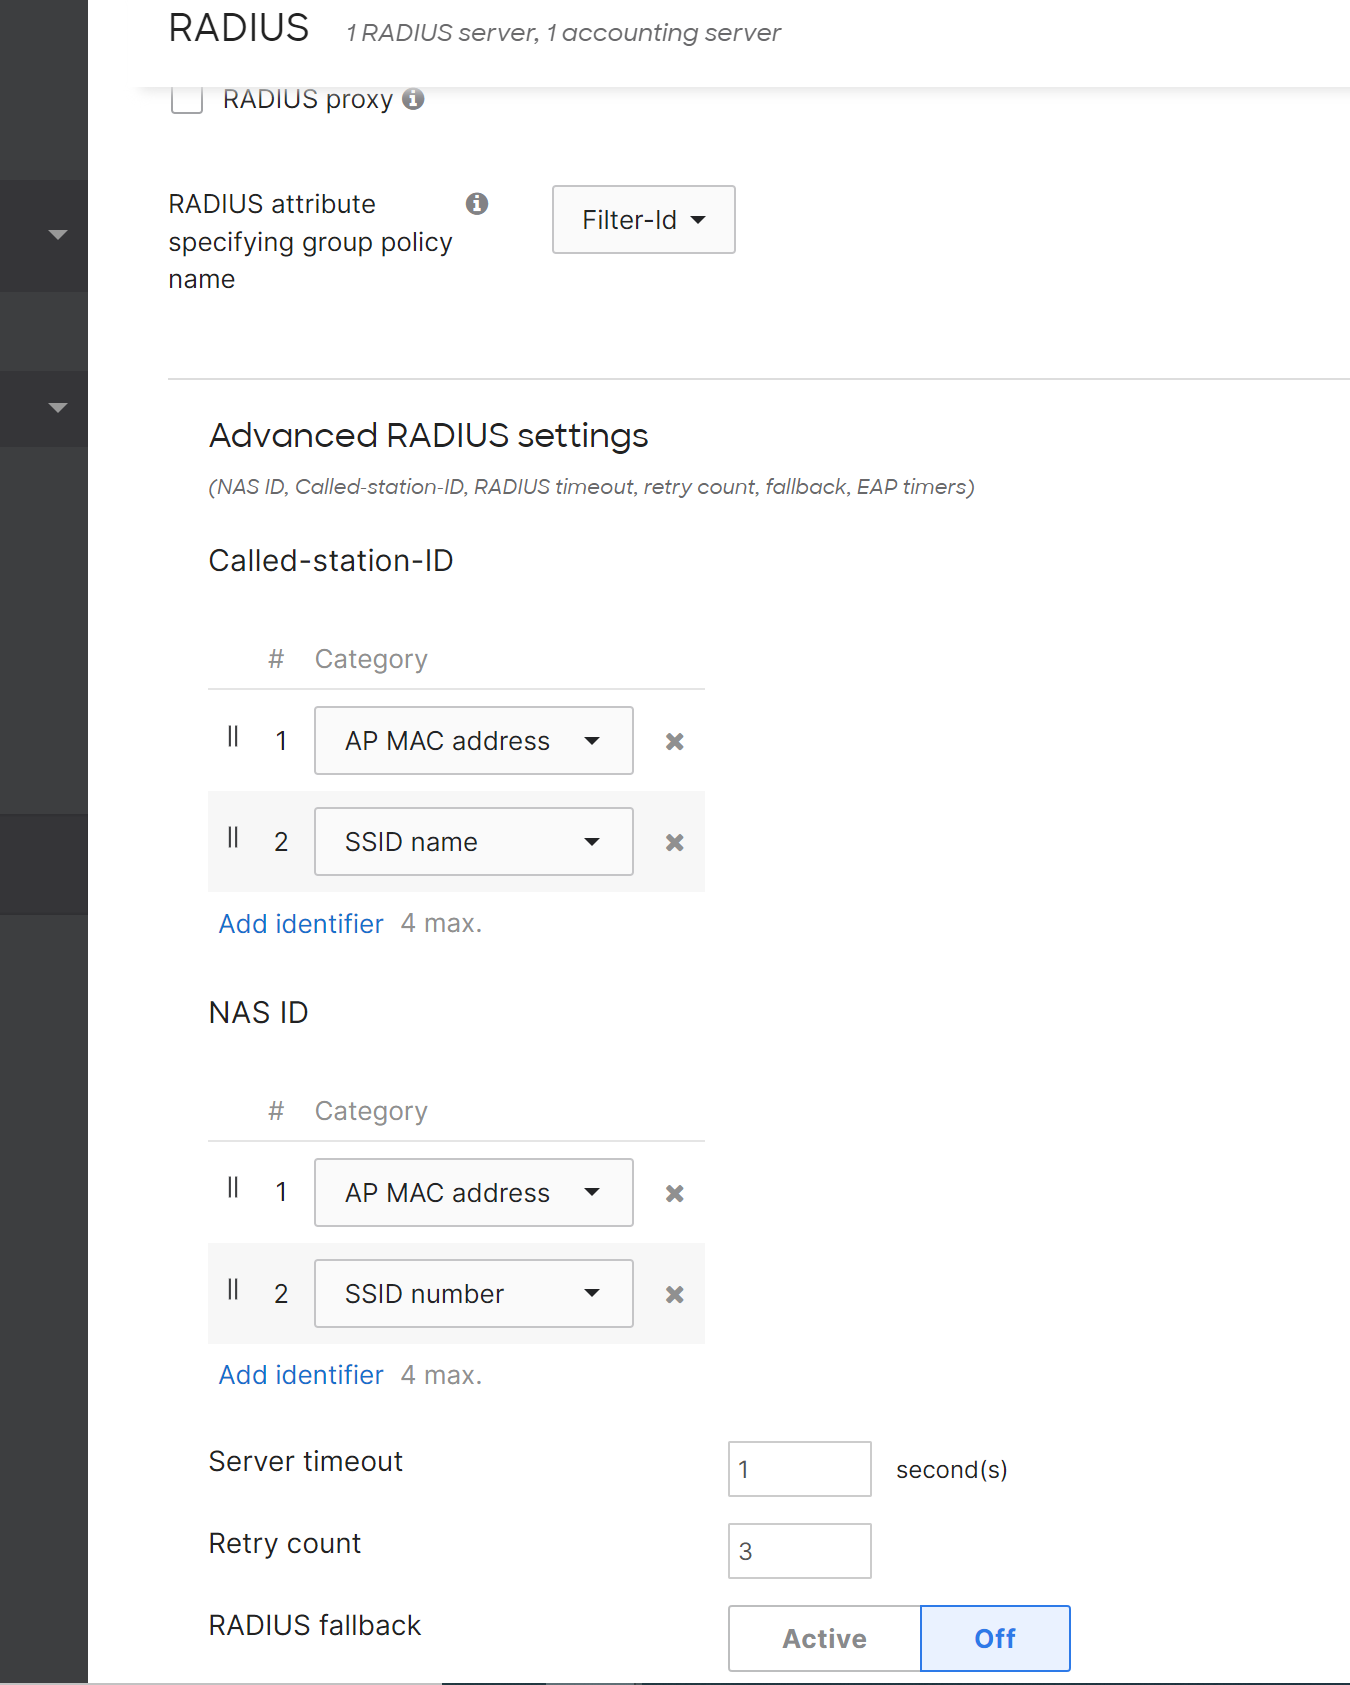Viewport: 1350px width, 1685px height.
Task: Click drag handle of SSID name row
Action: [x=233, y=838]
